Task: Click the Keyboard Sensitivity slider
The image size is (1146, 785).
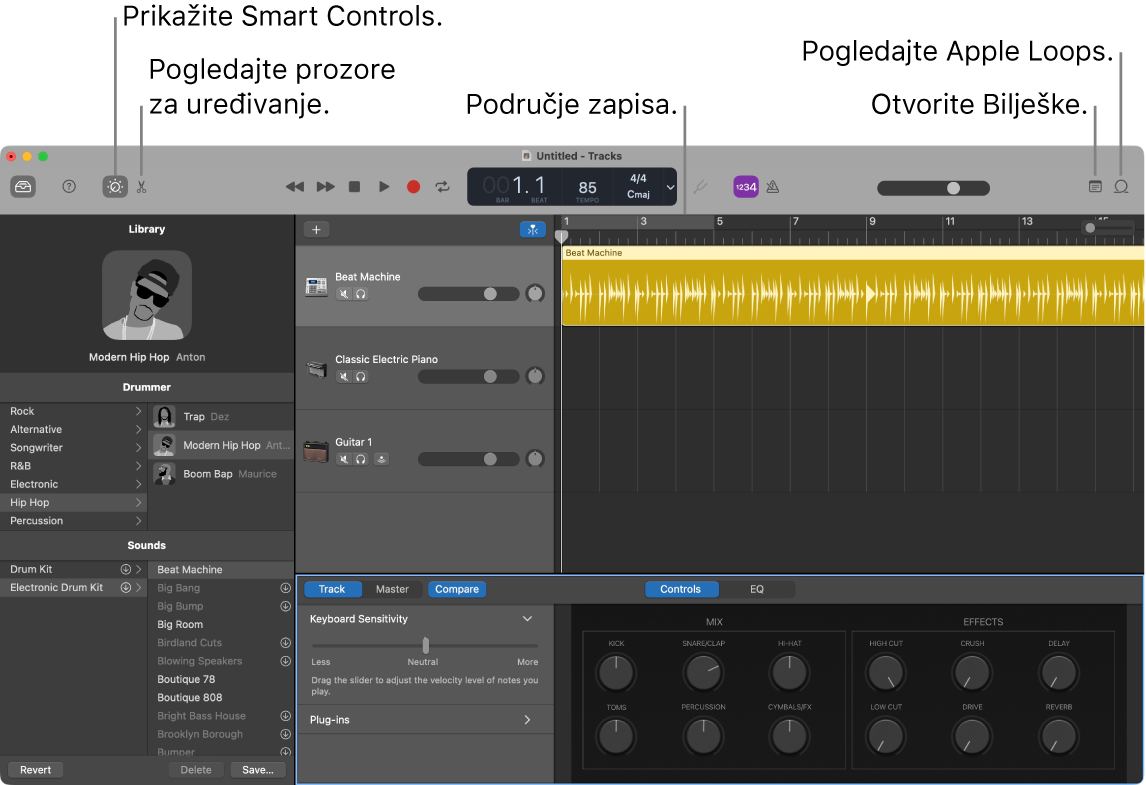Action: pyautogui.click(x=425, y=645)
